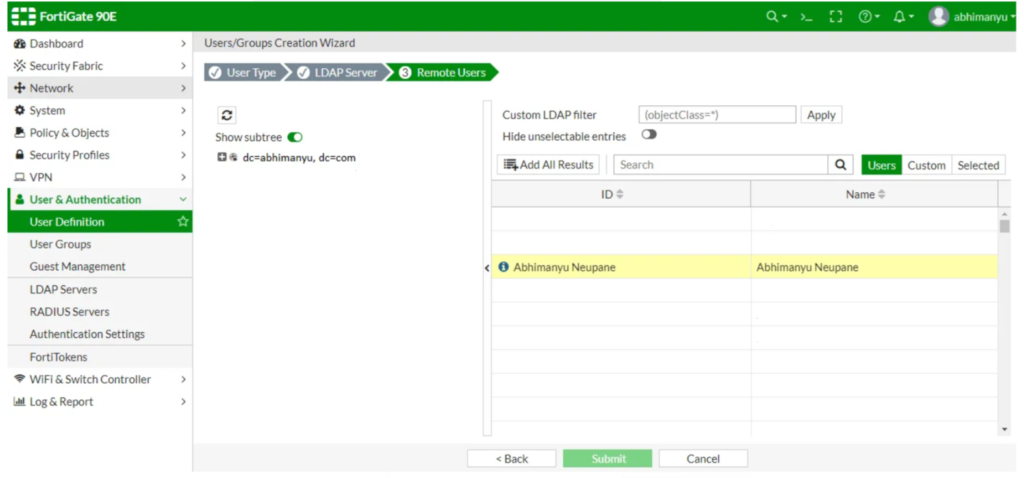
Task: Collapse the tree pane with left arrow
Action: [x=487, y=268]
